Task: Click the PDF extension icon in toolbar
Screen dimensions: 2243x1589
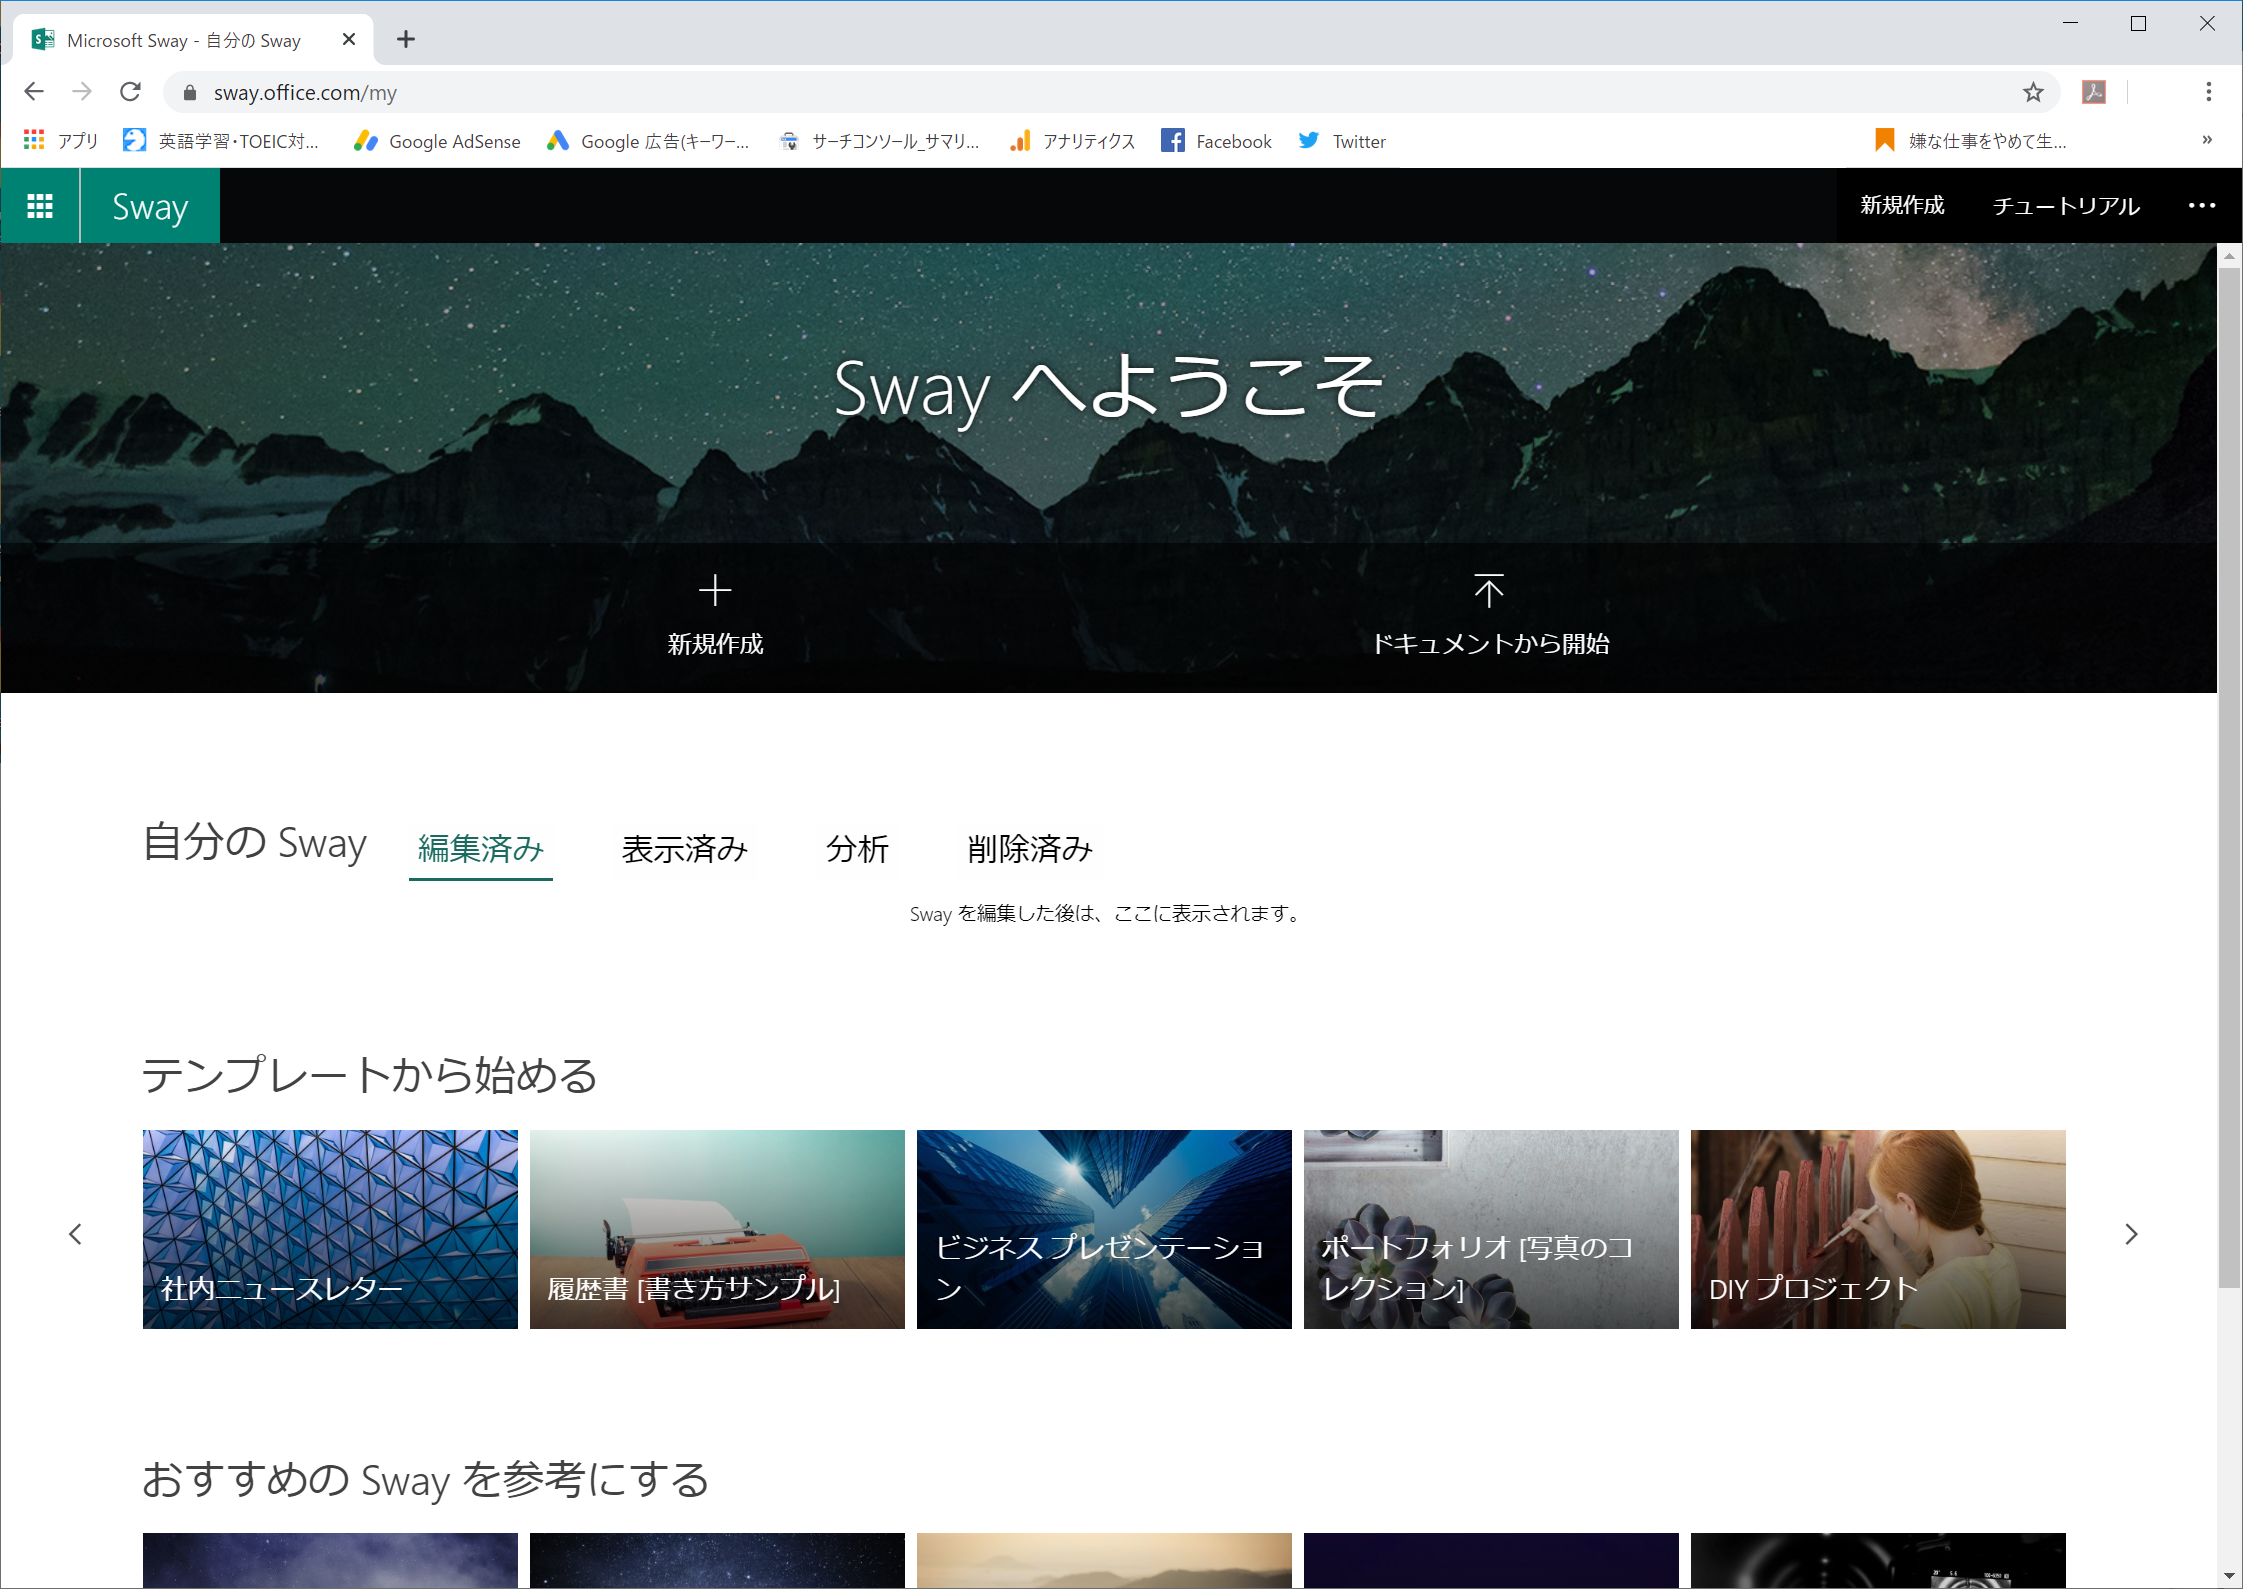Action: (x=2094, y=92)
